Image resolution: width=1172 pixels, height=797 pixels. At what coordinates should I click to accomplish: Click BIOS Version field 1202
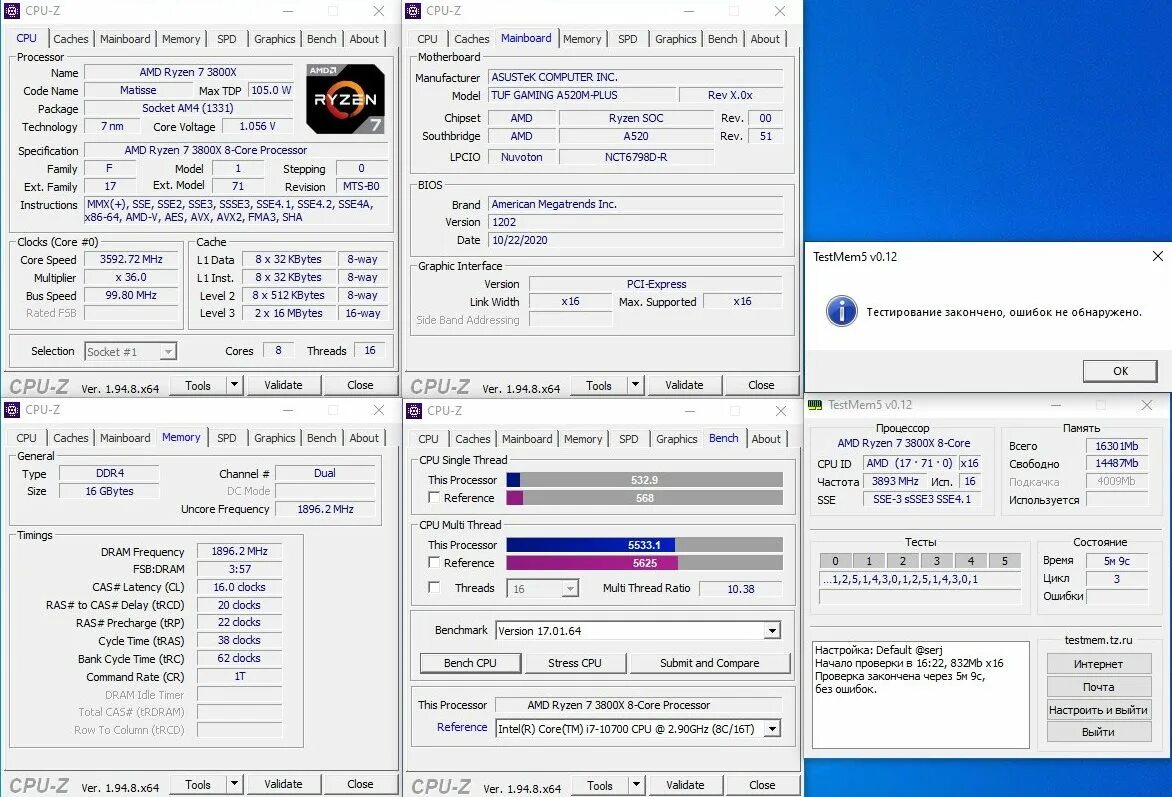tap(635, 222)
